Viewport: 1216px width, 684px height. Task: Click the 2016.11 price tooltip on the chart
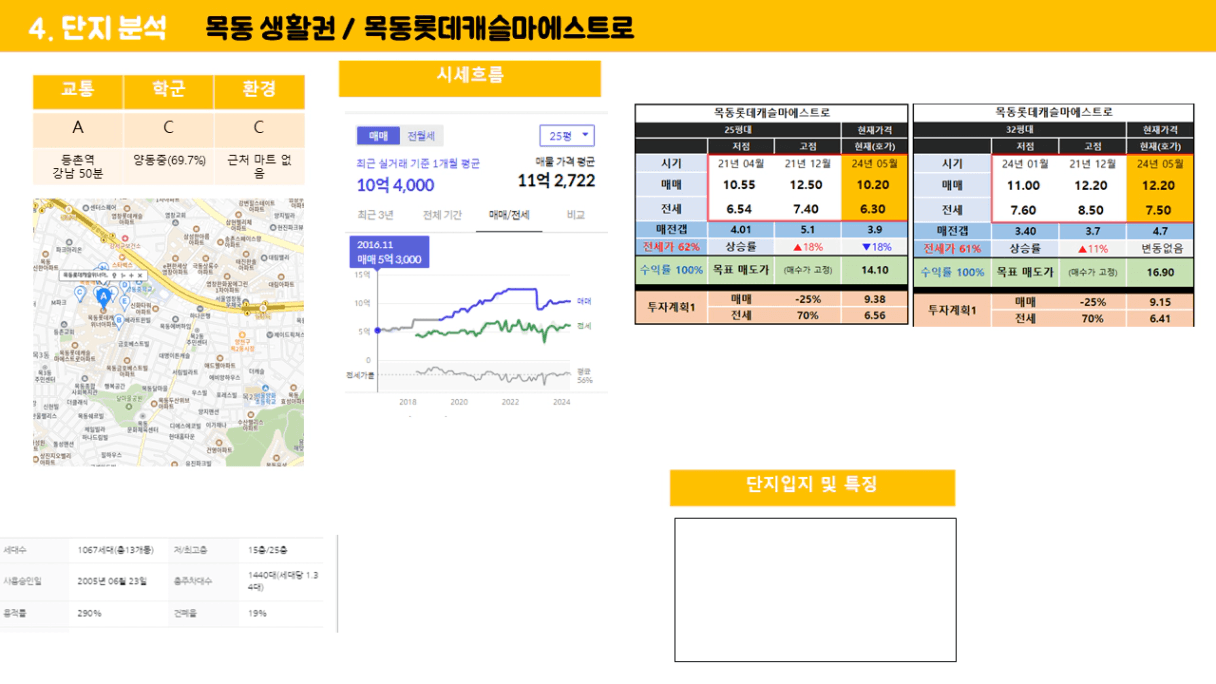point(389,252)
